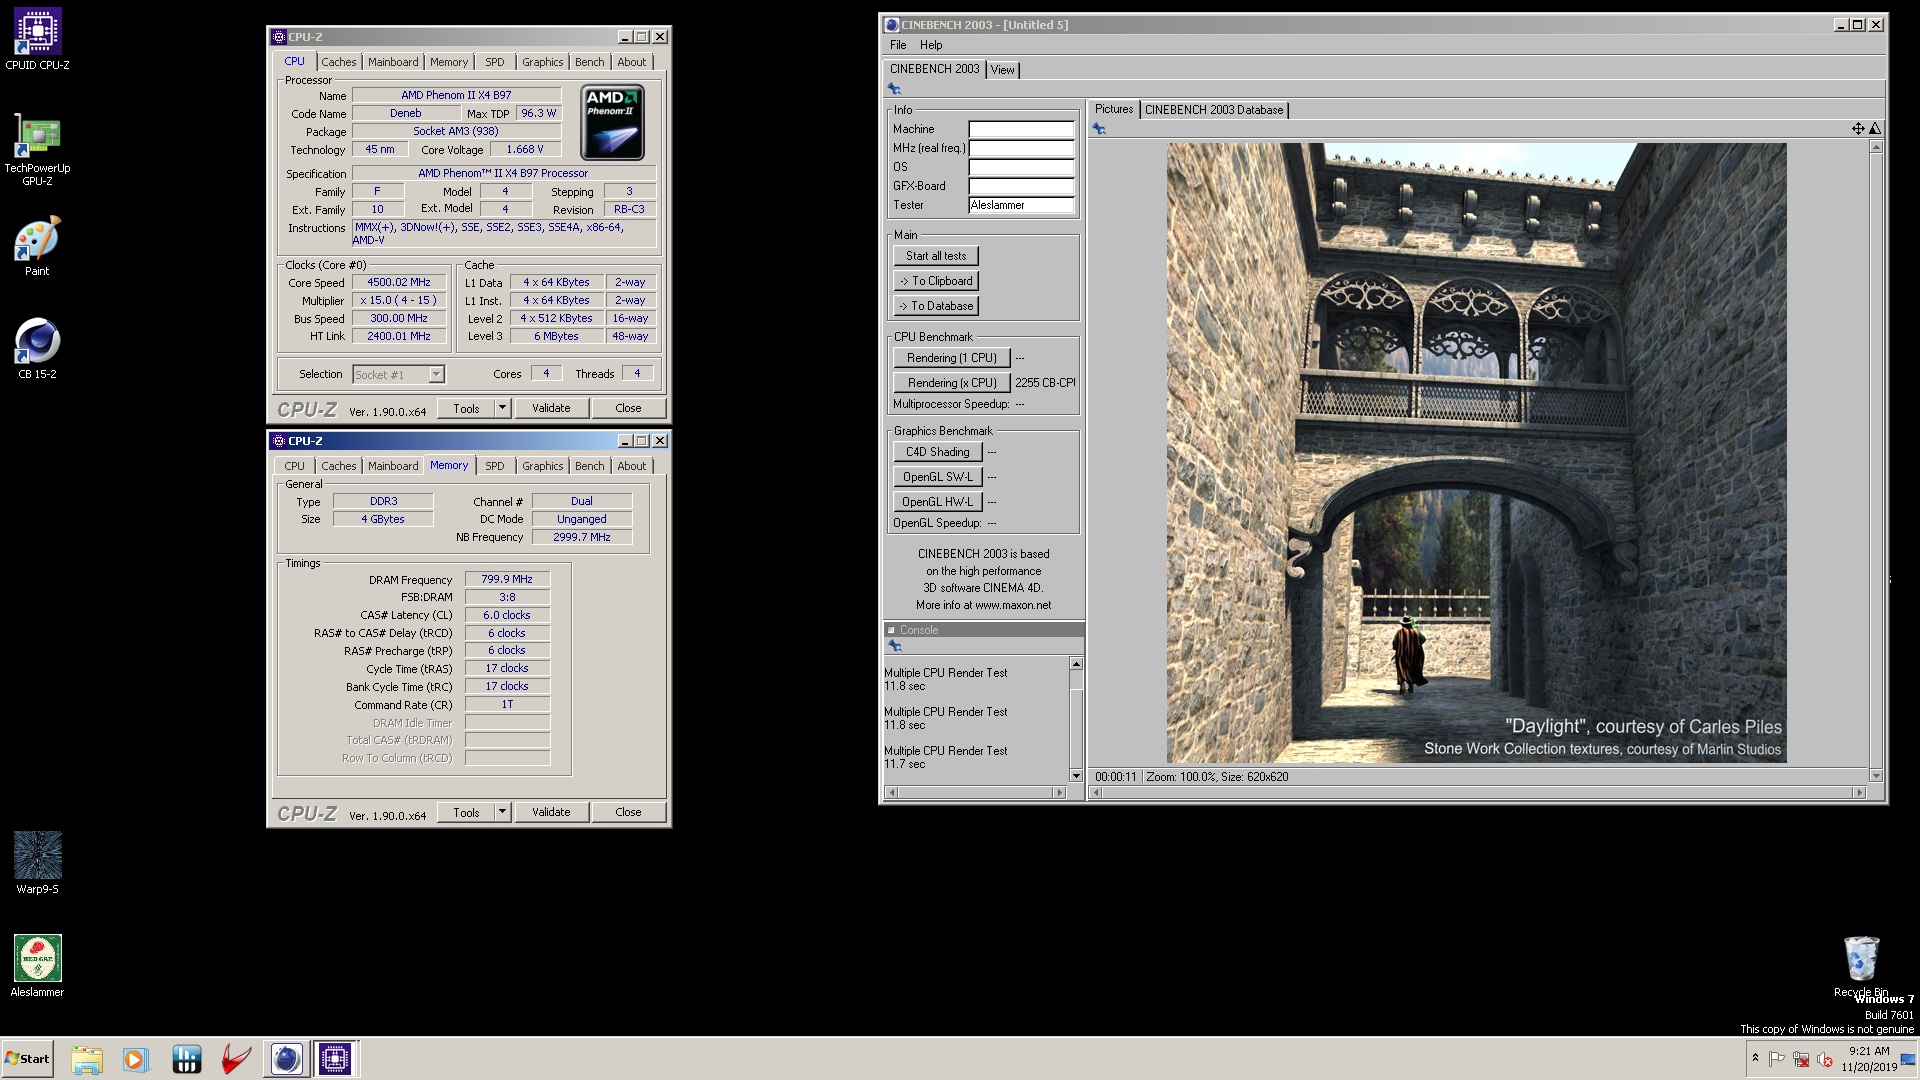The width and height of the screenshot is (1920, 1080).
Task: Select Graphics tab in bottom CPU-Z window
Action: [x=542, y=466]
